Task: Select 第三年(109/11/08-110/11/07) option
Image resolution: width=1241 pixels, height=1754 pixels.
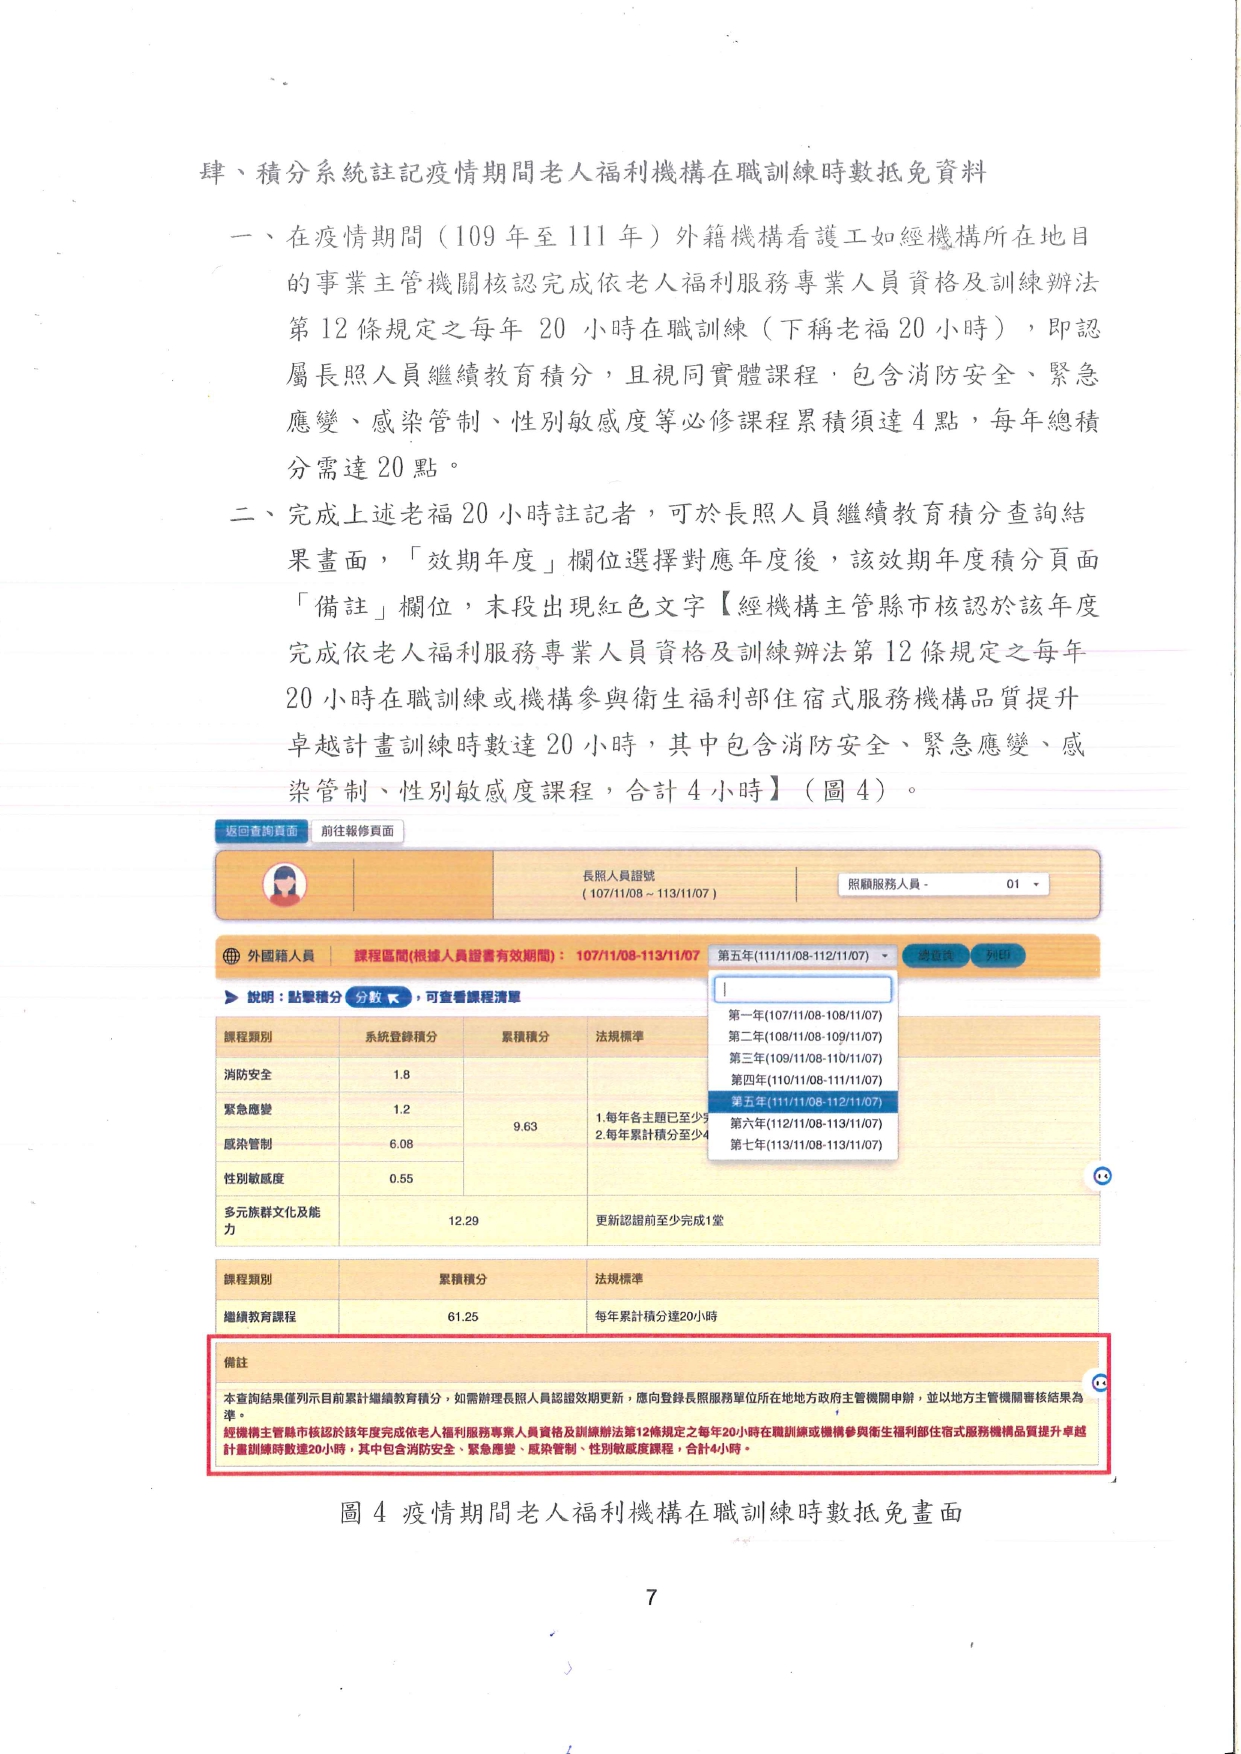Action: [x=804, y=1058]
